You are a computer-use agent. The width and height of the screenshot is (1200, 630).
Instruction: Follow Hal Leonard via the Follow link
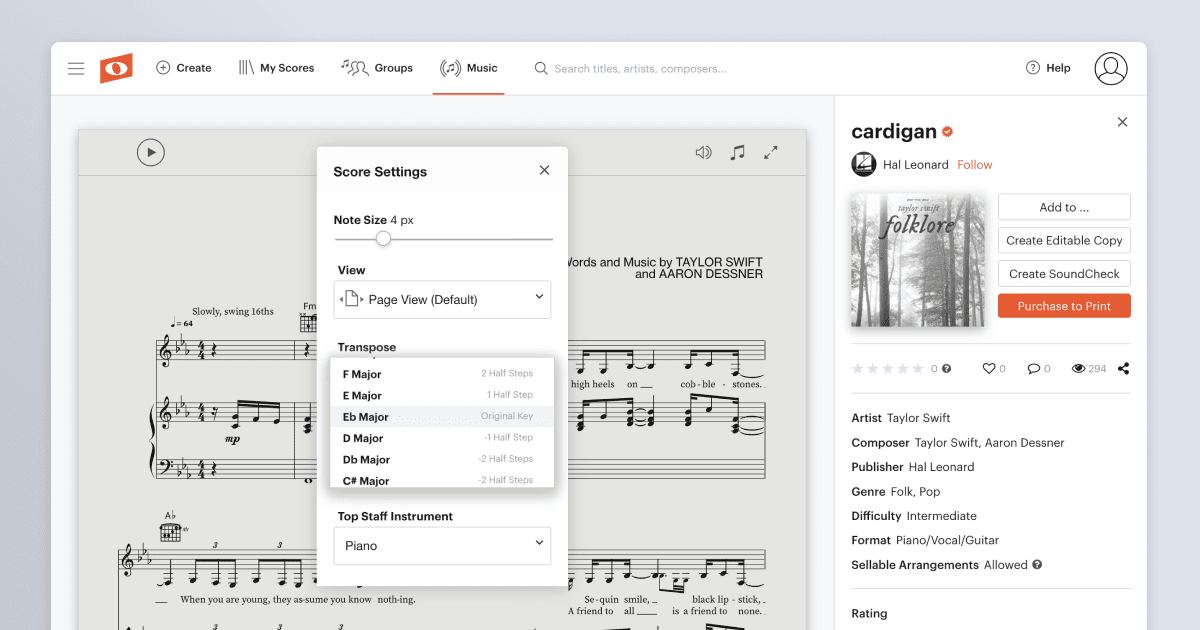[x=975, y=164]
